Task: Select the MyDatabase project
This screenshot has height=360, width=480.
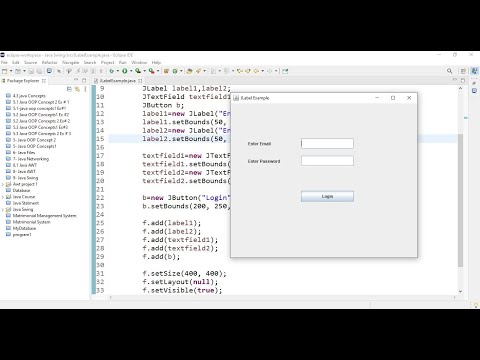Action: (x=24, y=228)
